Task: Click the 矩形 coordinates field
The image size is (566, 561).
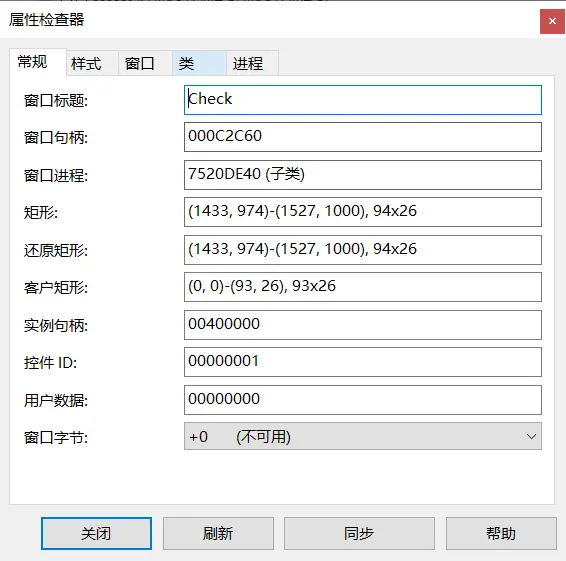Action: click(363, 212)
